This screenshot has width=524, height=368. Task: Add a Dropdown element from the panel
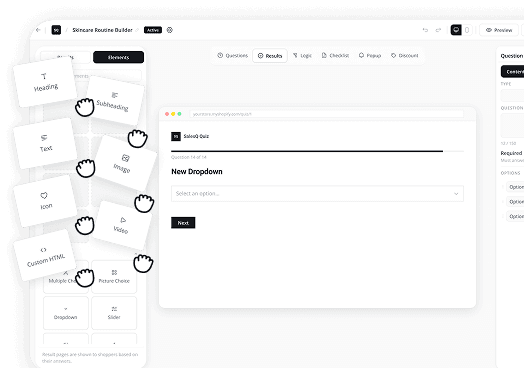tap(66, 313)
